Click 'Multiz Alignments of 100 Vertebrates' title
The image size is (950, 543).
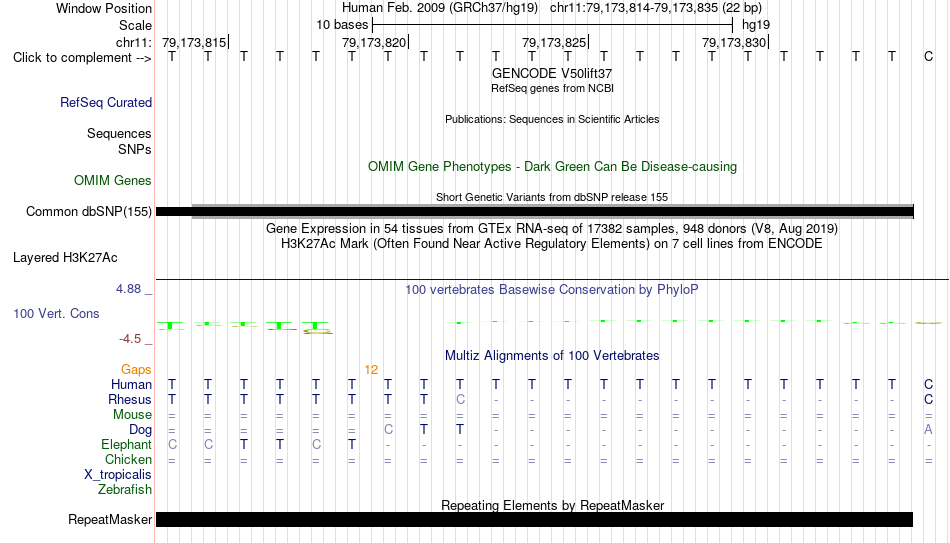click(x=552, y=356)
